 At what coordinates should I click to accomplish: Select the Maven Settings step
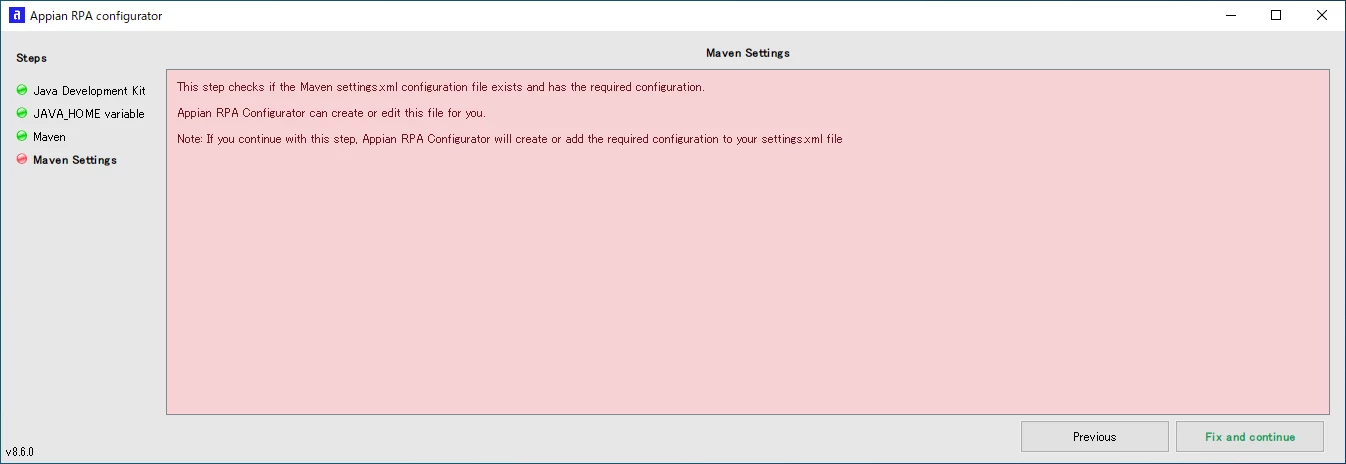point(75,160)
